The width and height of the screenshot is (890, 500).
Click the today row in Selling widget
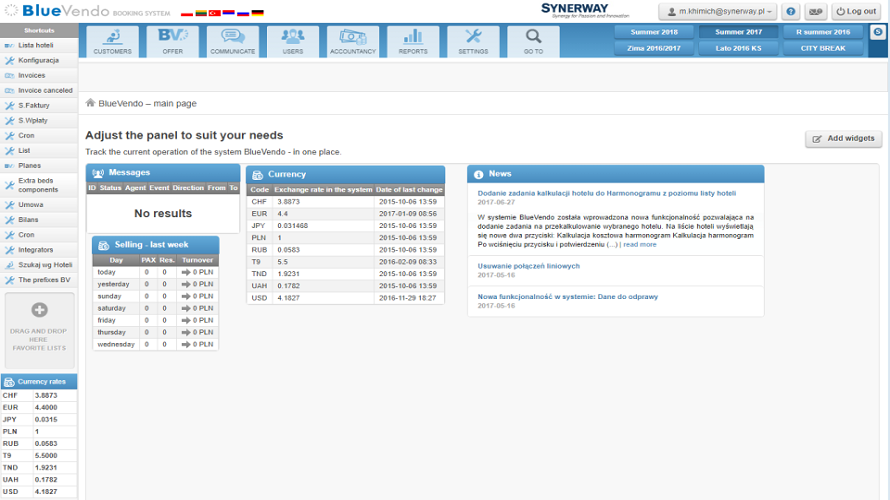156,272
